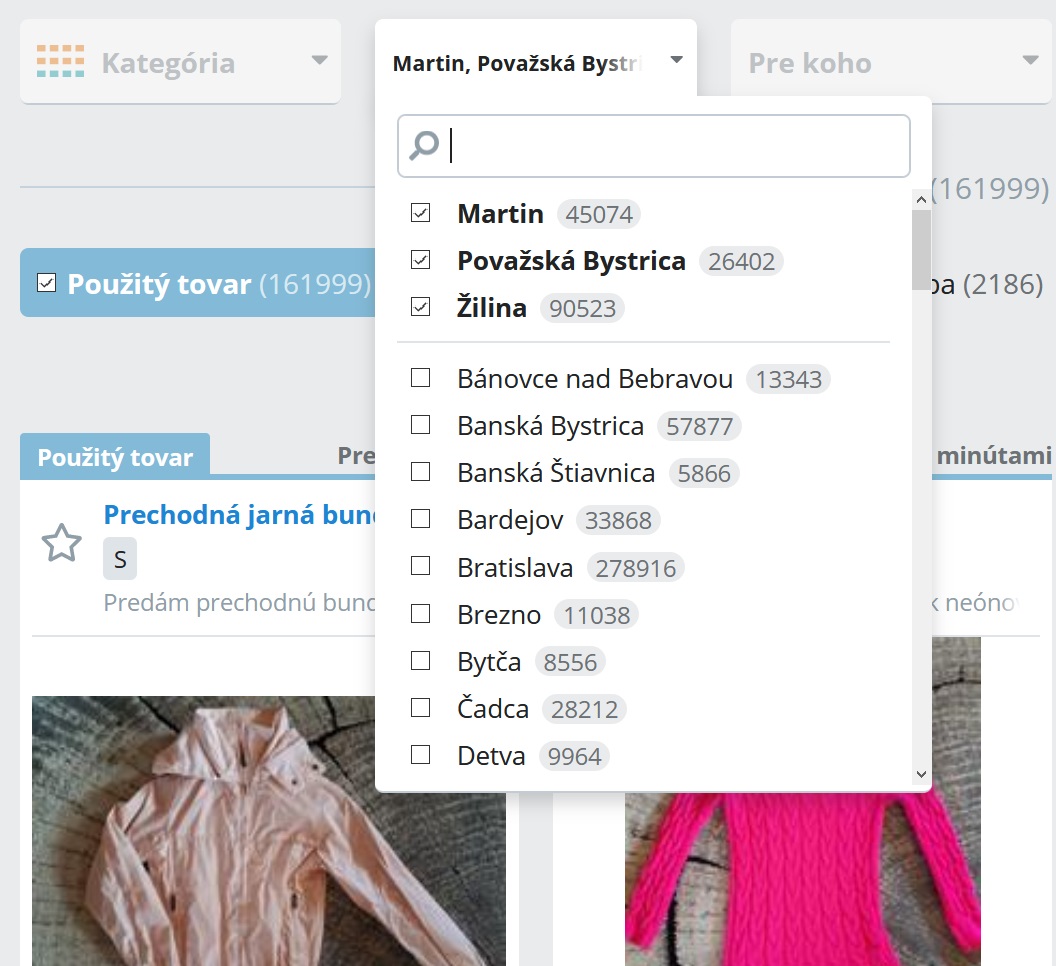Click the favorite star icon on the listing

[x=61, y=544]
